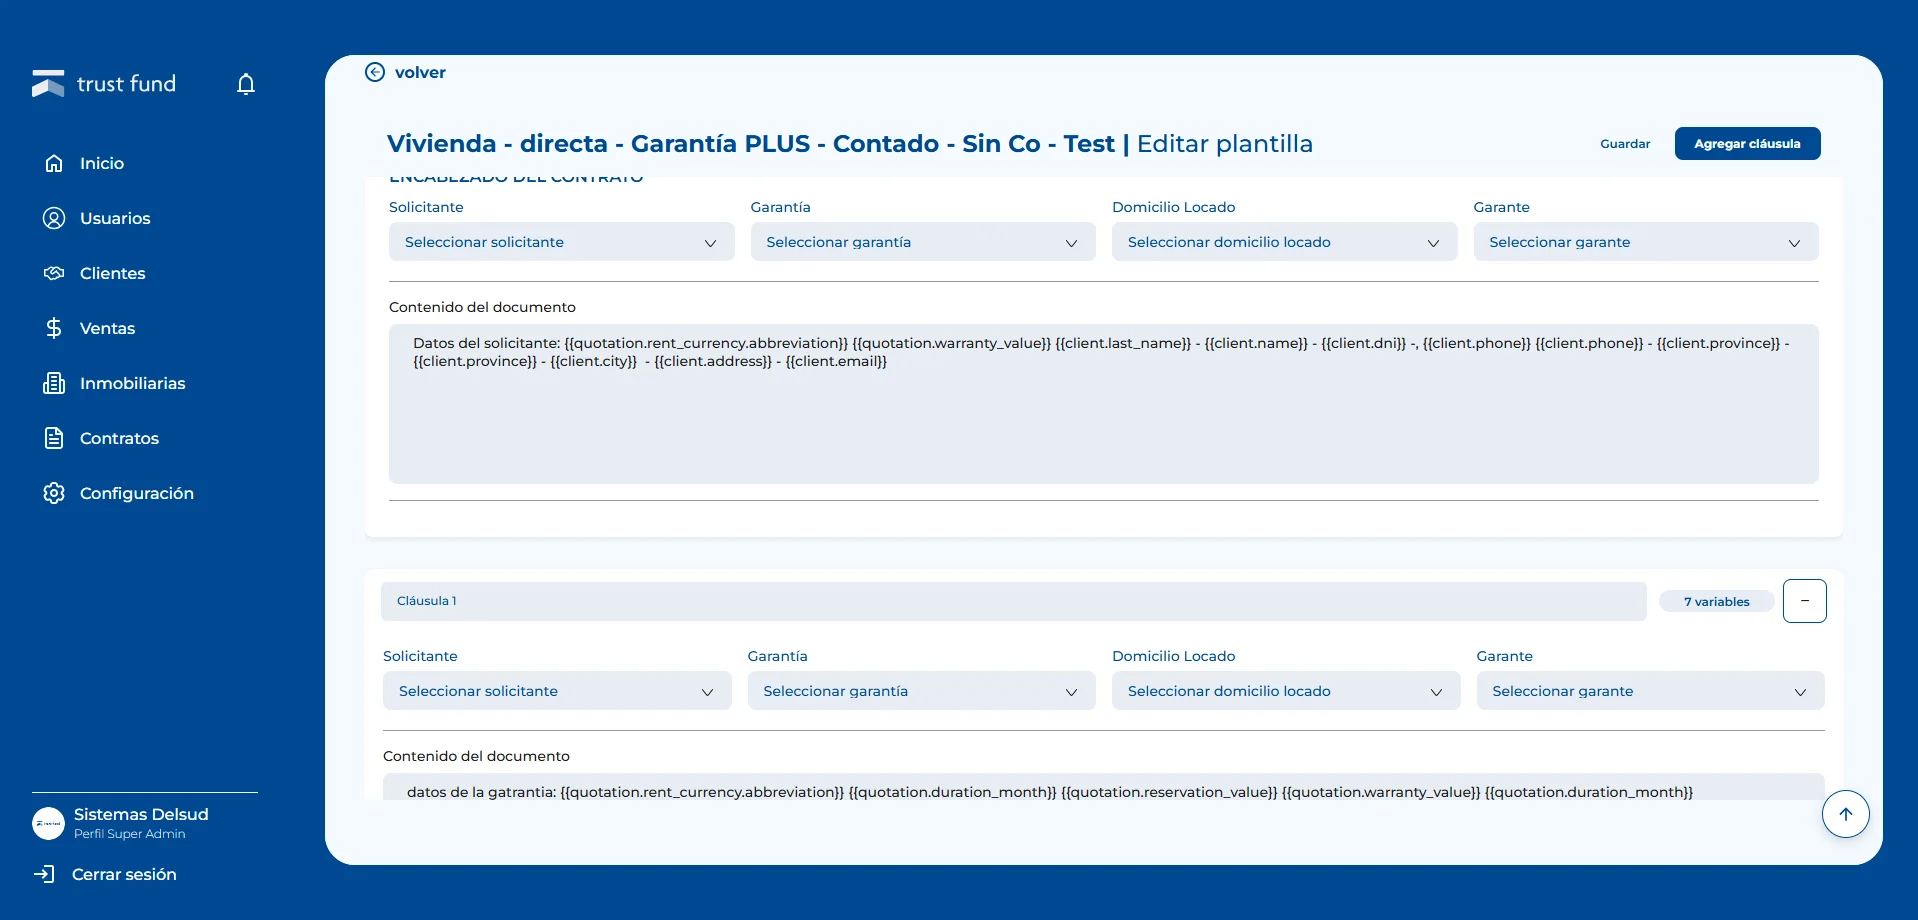Open header Seleccionar solicitante dropdown
1918x920 pixels.
(x=562, y=242)
